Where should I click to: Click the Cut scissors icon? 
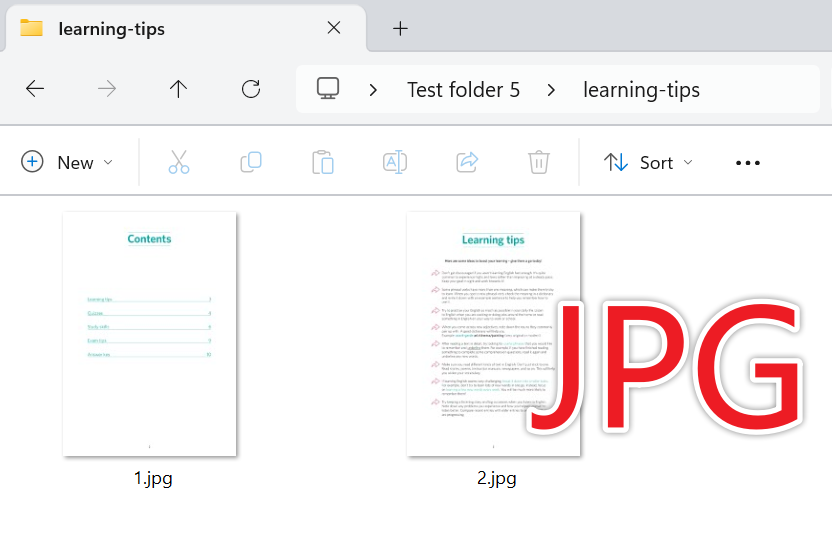[x=179, y=162]
